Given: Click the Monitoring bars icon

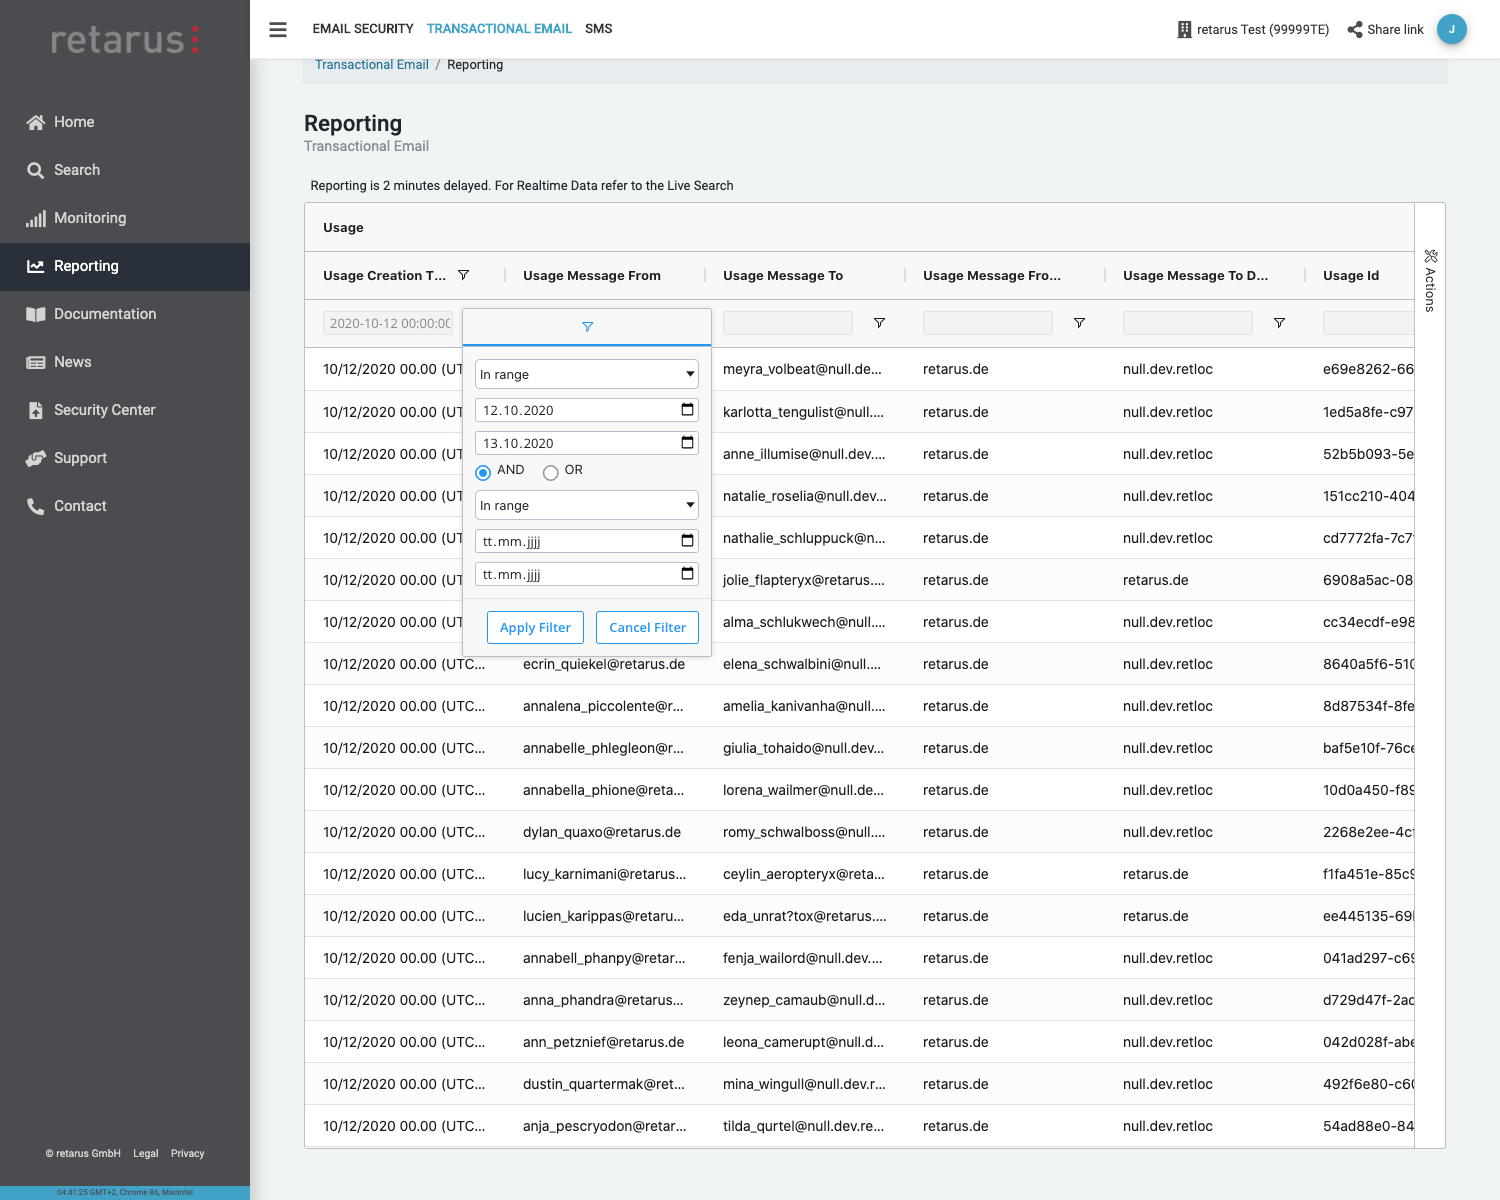Looking at the screenshot, I should click(x=36, y=218).
